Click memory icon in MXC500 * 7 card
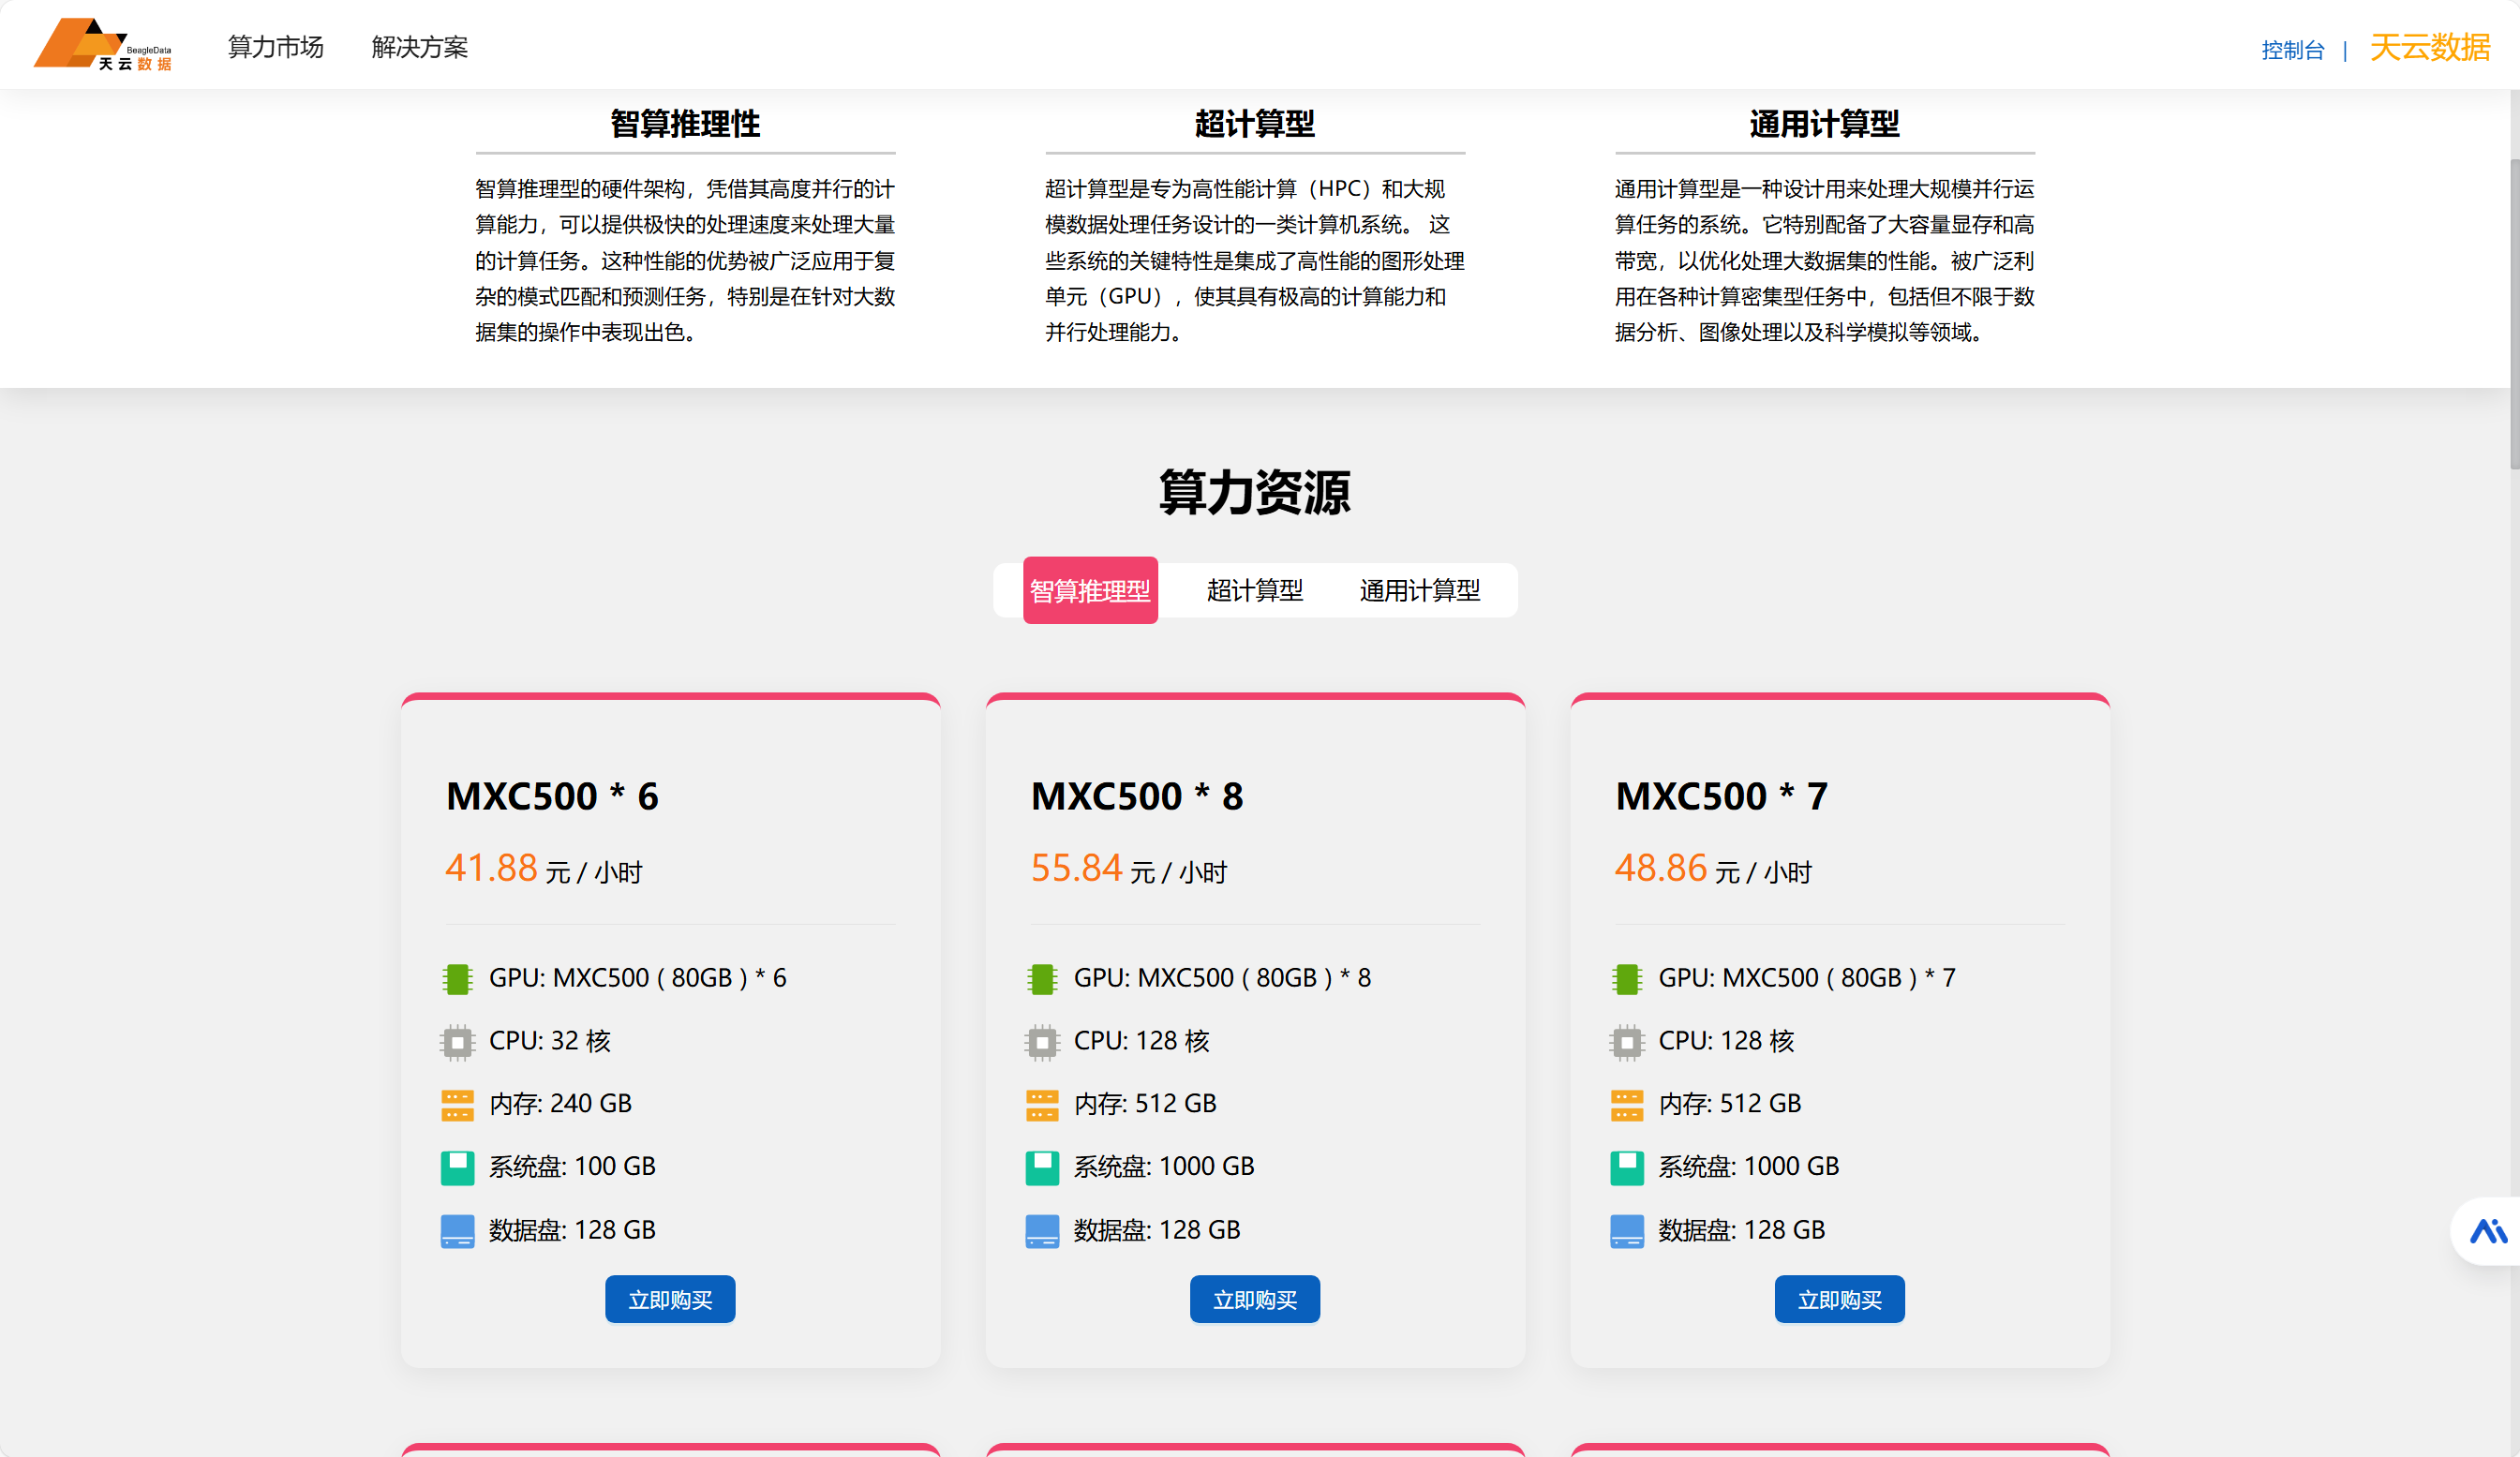The width and height of the screenshot is (2520, 1457). tap(1627, 1105)
